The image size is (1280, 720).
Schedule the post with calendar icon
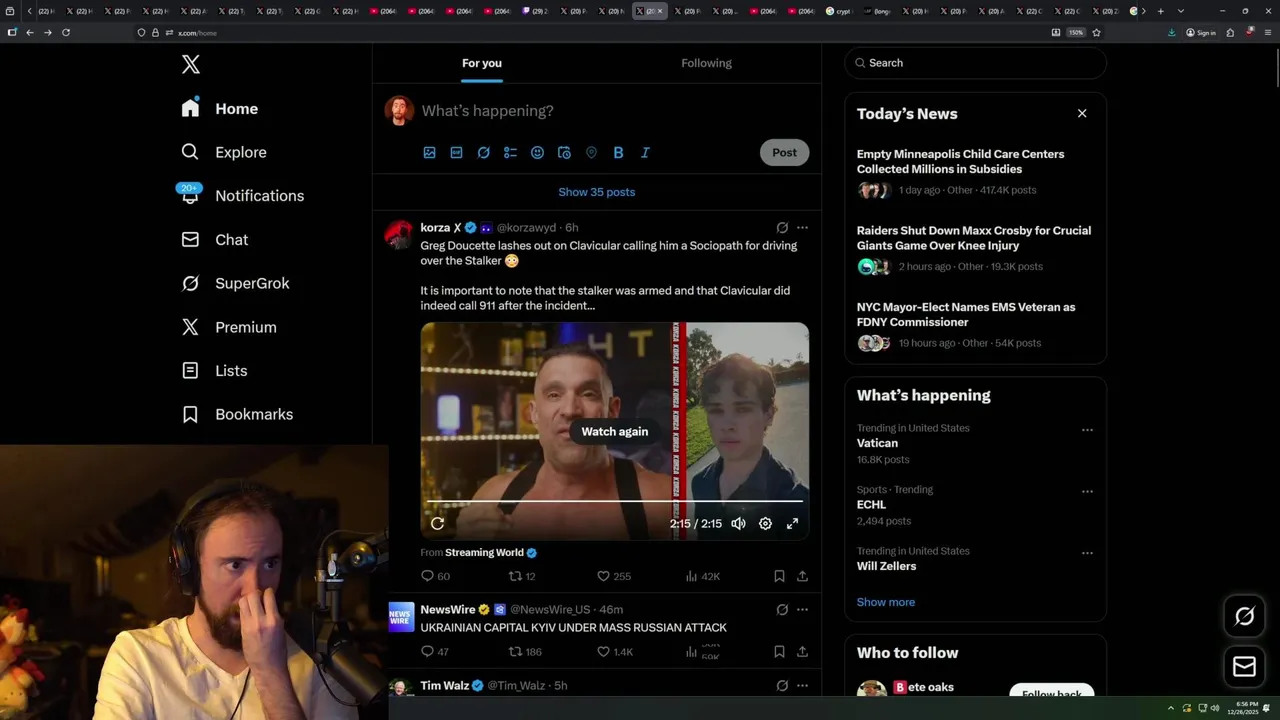coord(564,153)
